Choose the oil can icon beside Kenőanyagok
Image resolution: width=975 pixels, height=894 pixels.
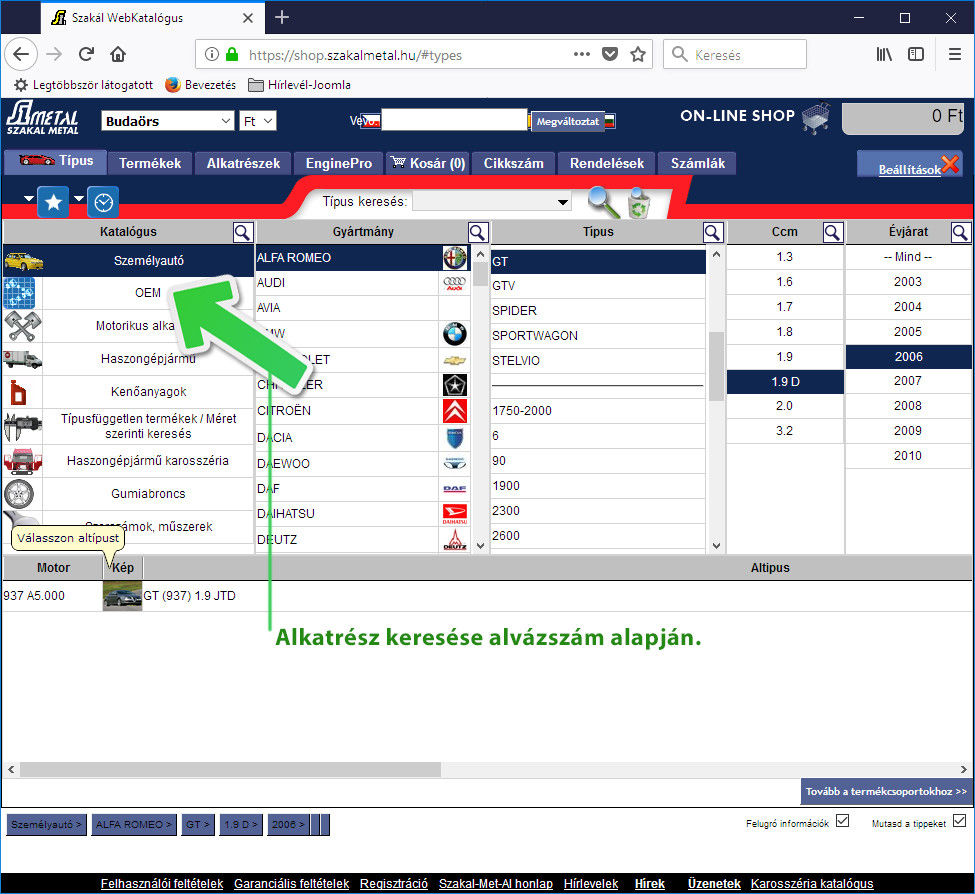click(18, 392)
